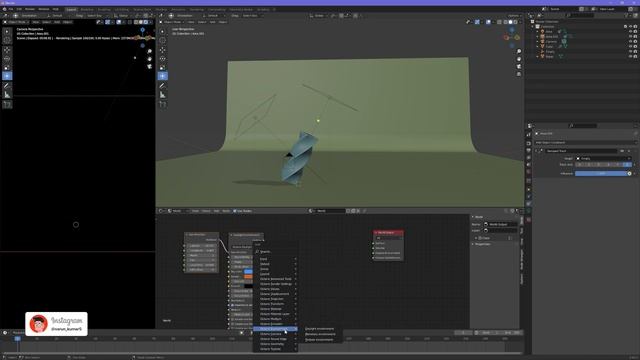Expand the Properties panel in node sidebar
The width and height of the screenshot is (640, 360).
473,244
